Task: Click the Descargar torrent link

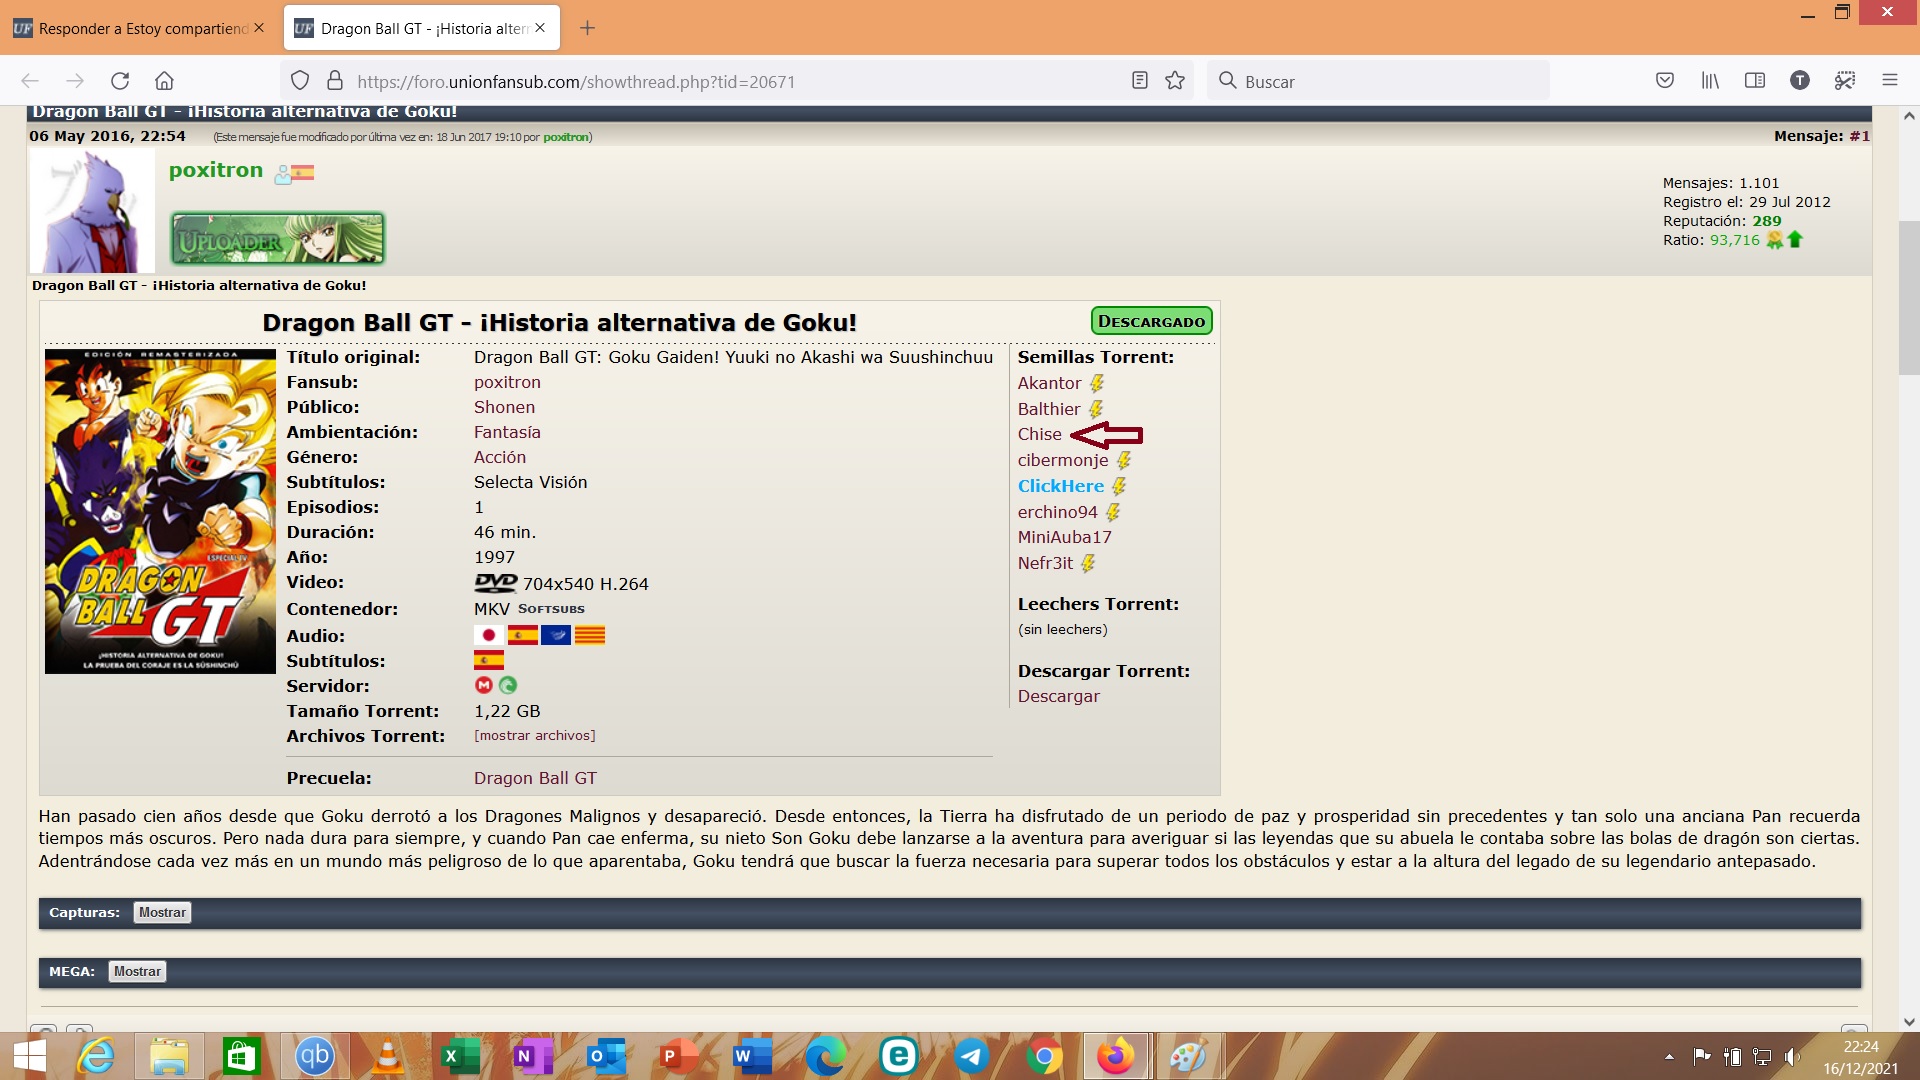Action: 1058,696
